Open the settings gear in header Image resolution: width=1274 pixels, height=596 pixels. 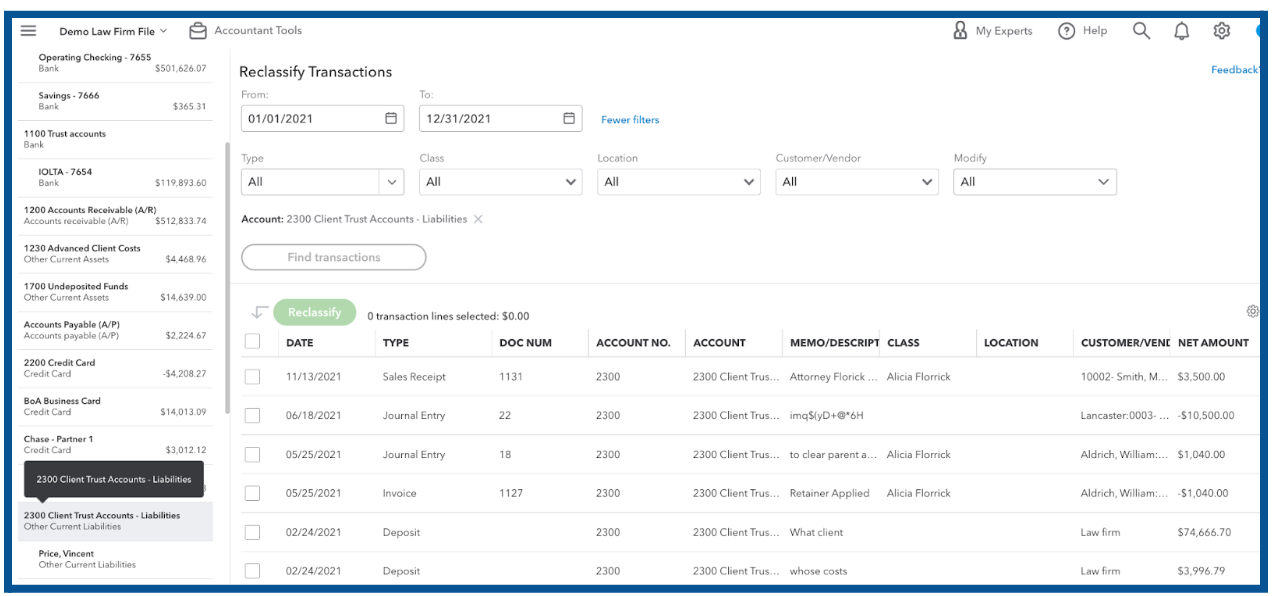[1221, 31]
